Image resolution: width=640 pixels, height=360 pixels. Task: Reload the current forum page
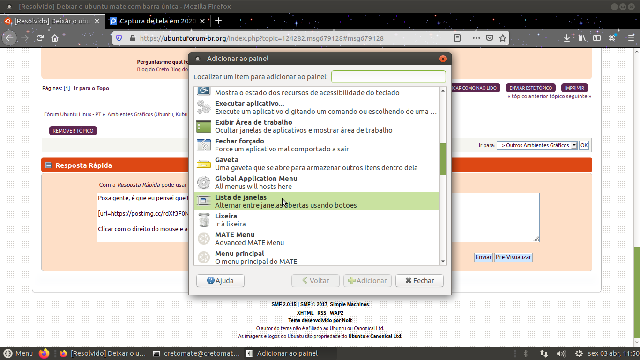pyautogui.click(x=40, y=38)
